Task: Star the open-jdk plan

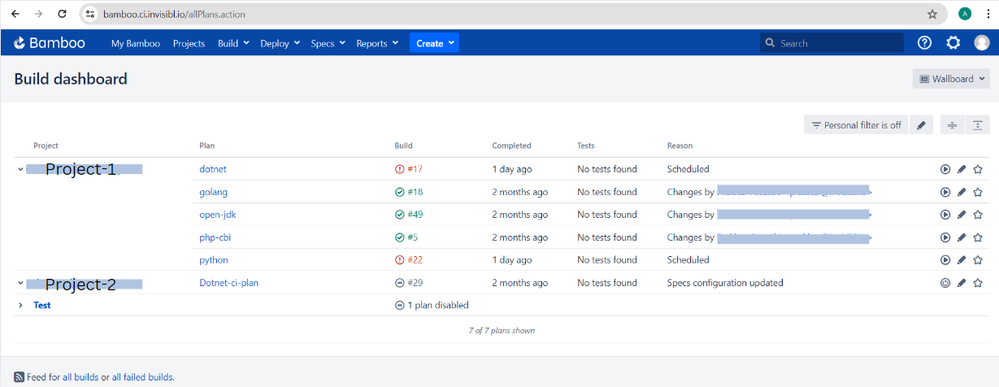Action: (978, 215)
